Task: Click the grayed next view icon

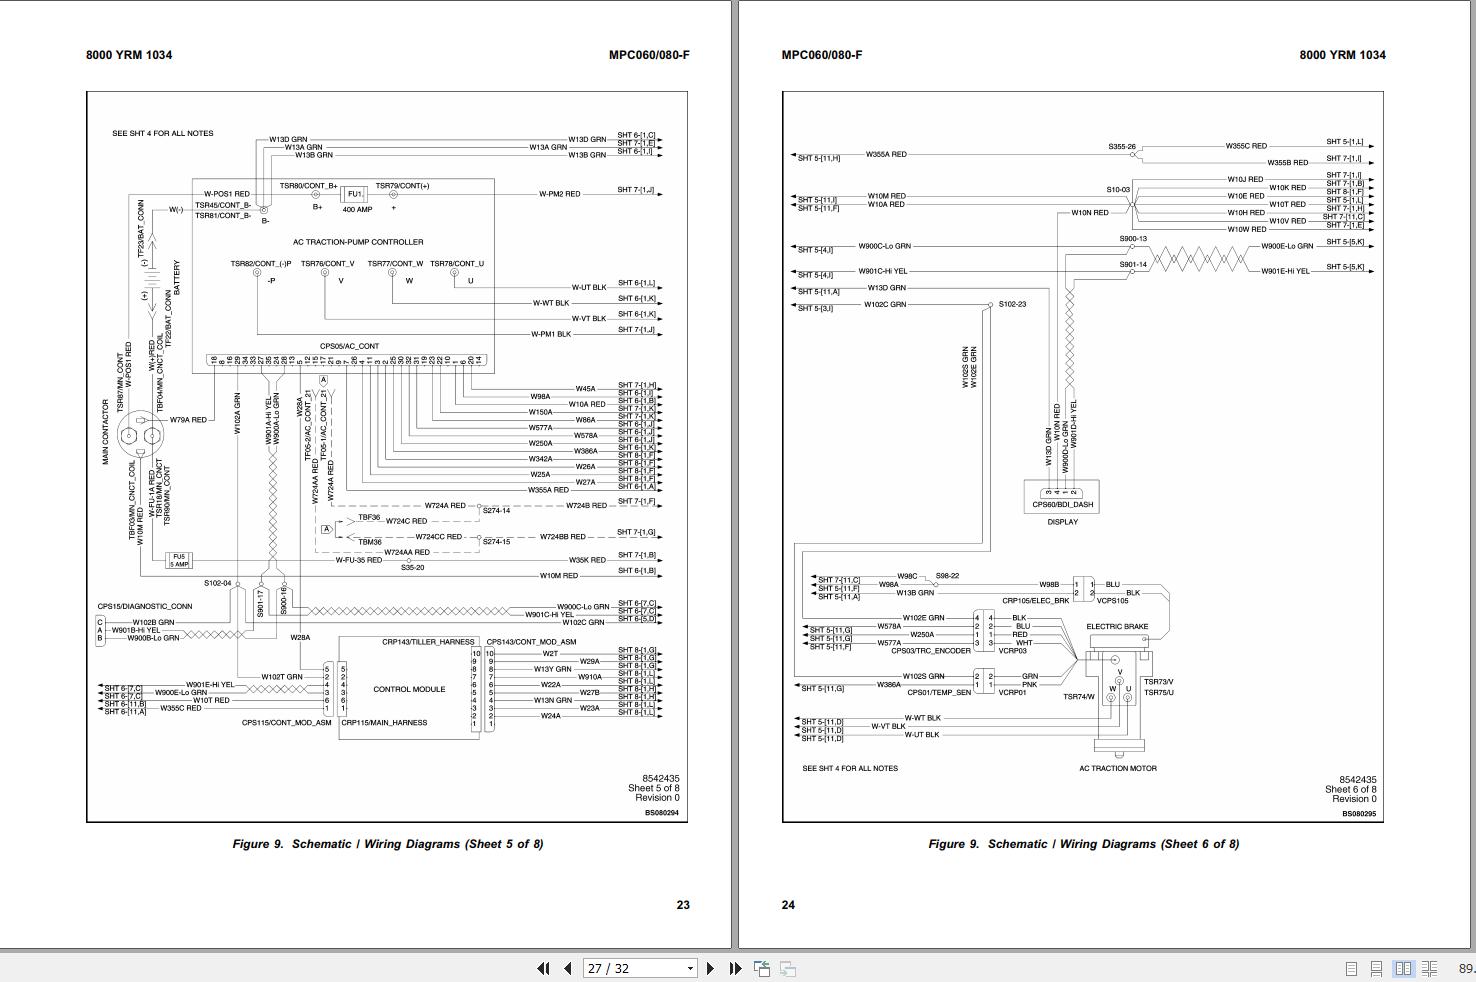Action: coord(788,968)
